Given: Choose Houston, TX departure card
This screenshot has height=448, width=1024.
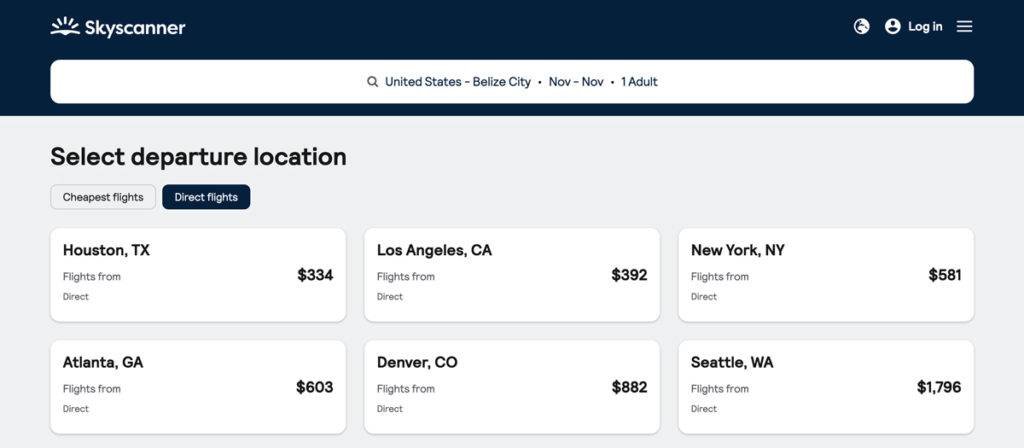Looking at the screenshot, I should click(x=198, y=274).
